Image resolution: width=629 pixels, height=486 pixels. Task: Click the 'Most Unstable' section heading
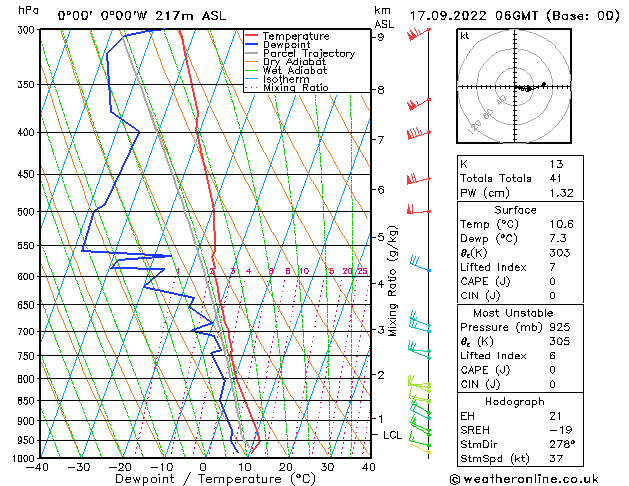click(513, 313)
